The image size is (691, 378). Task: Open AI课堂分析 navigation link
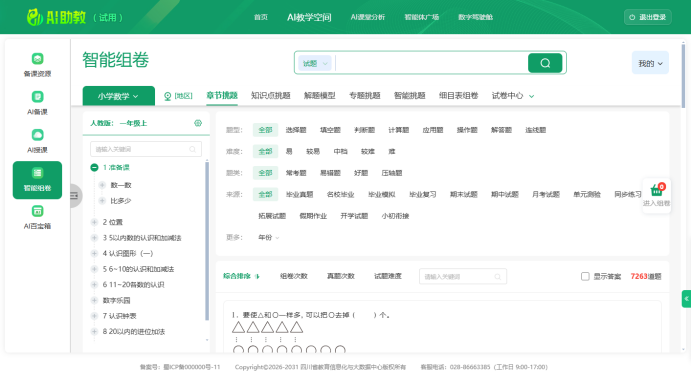[x=368, y=17]
